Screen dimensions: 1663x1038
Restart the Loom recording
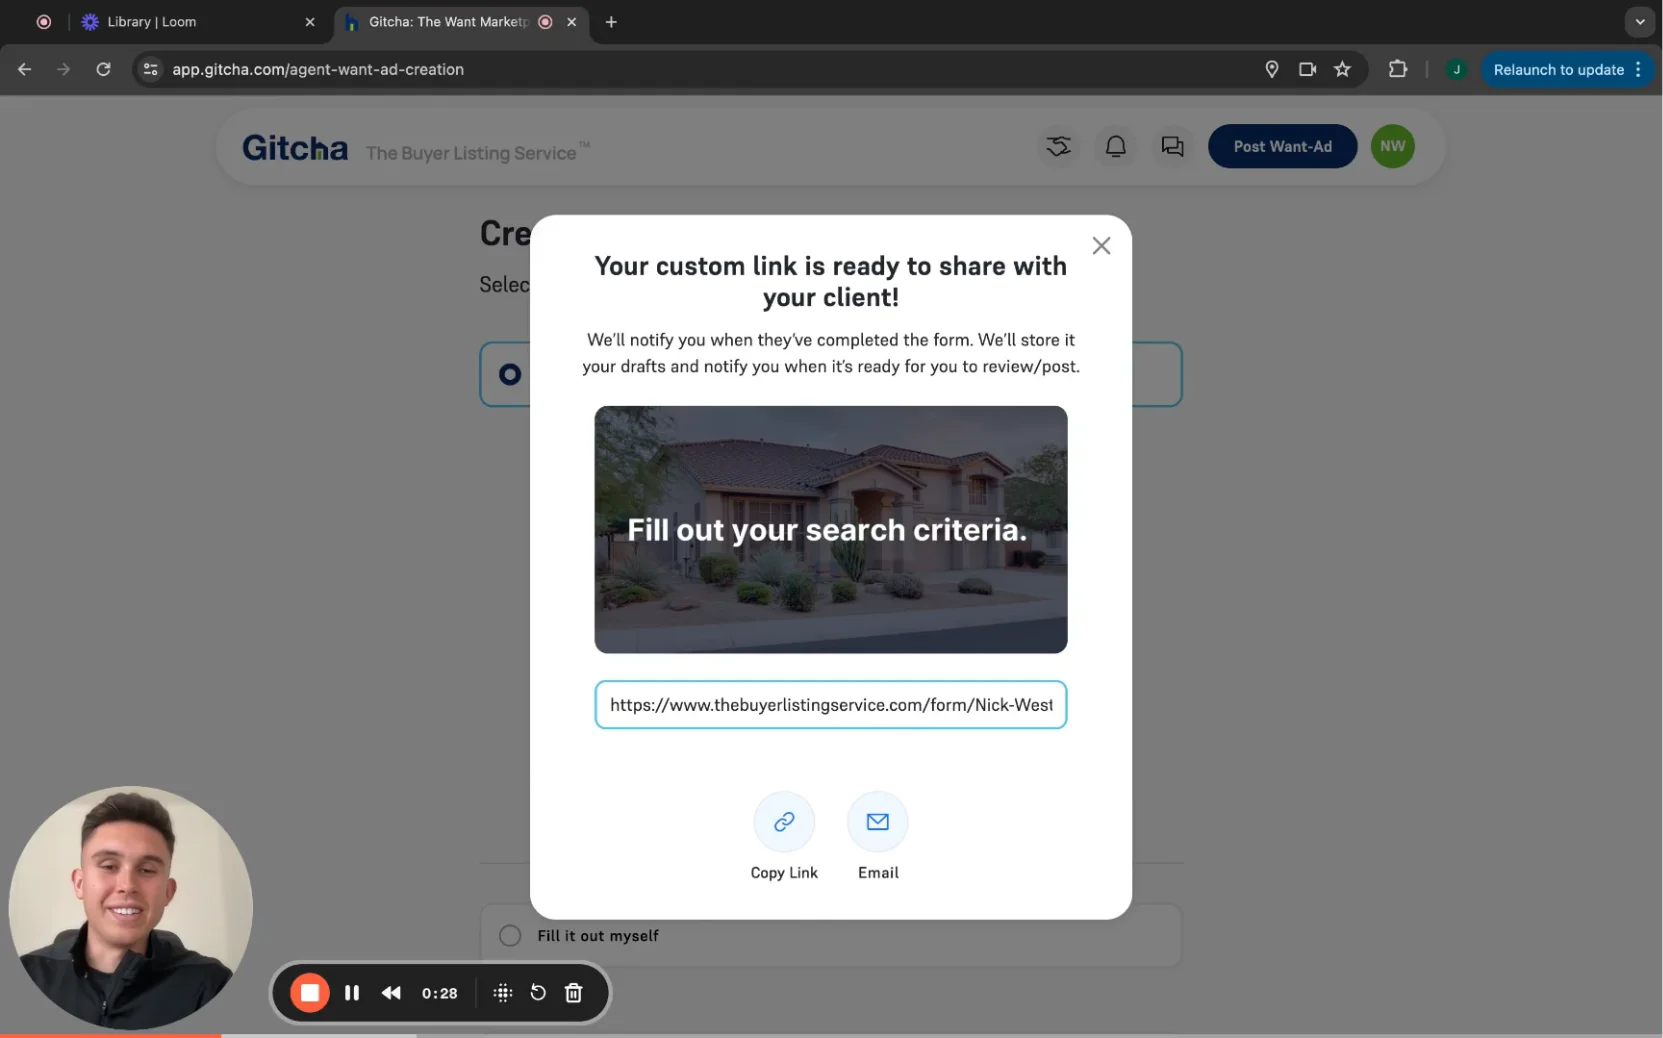(x=538, y=993)
